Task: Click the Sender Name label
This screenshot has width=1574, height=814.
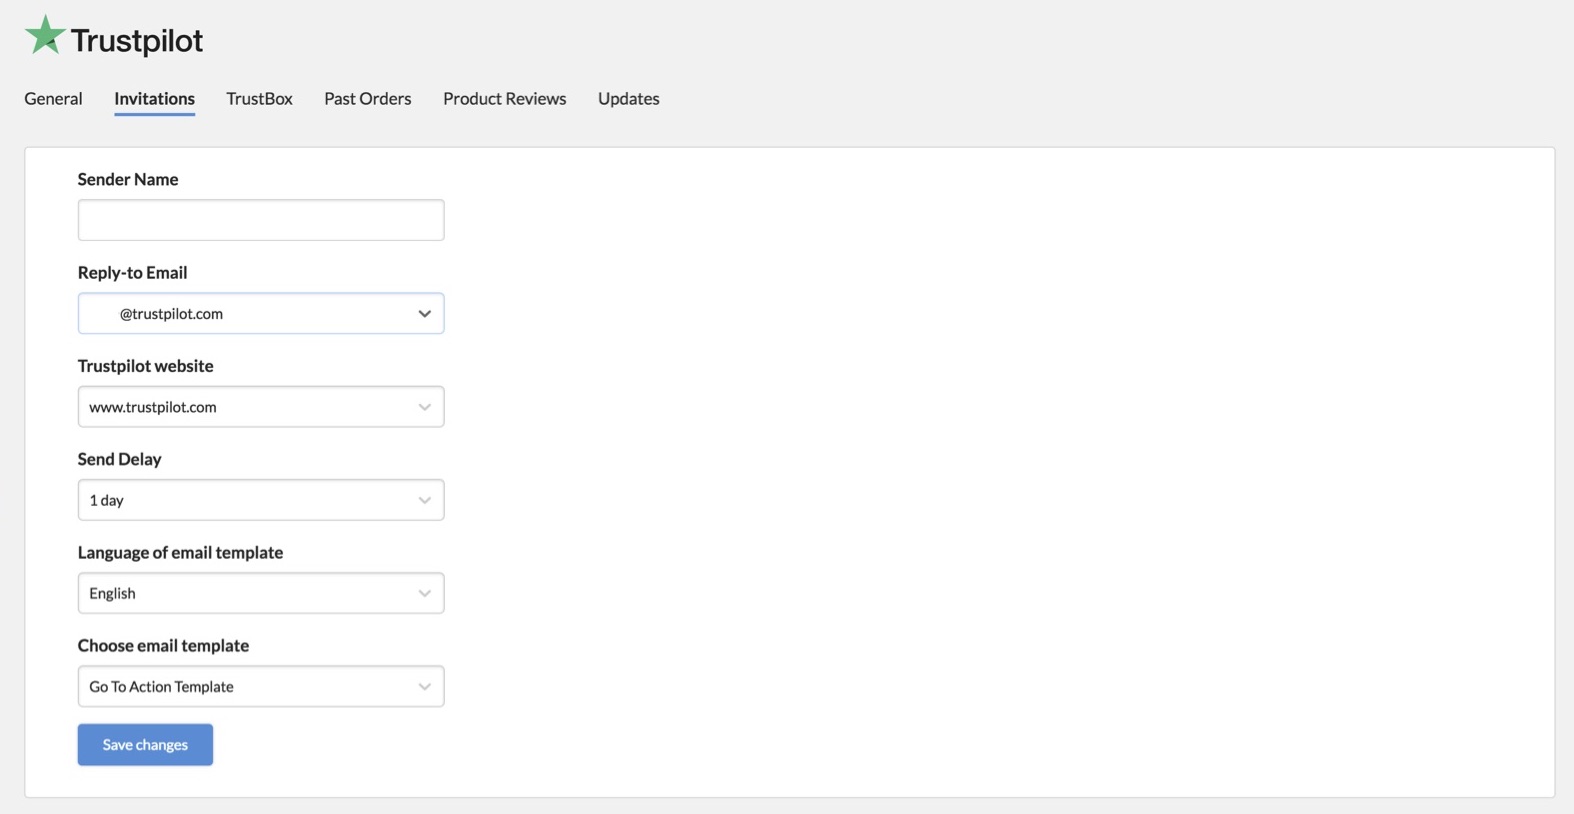Action: 128,179
